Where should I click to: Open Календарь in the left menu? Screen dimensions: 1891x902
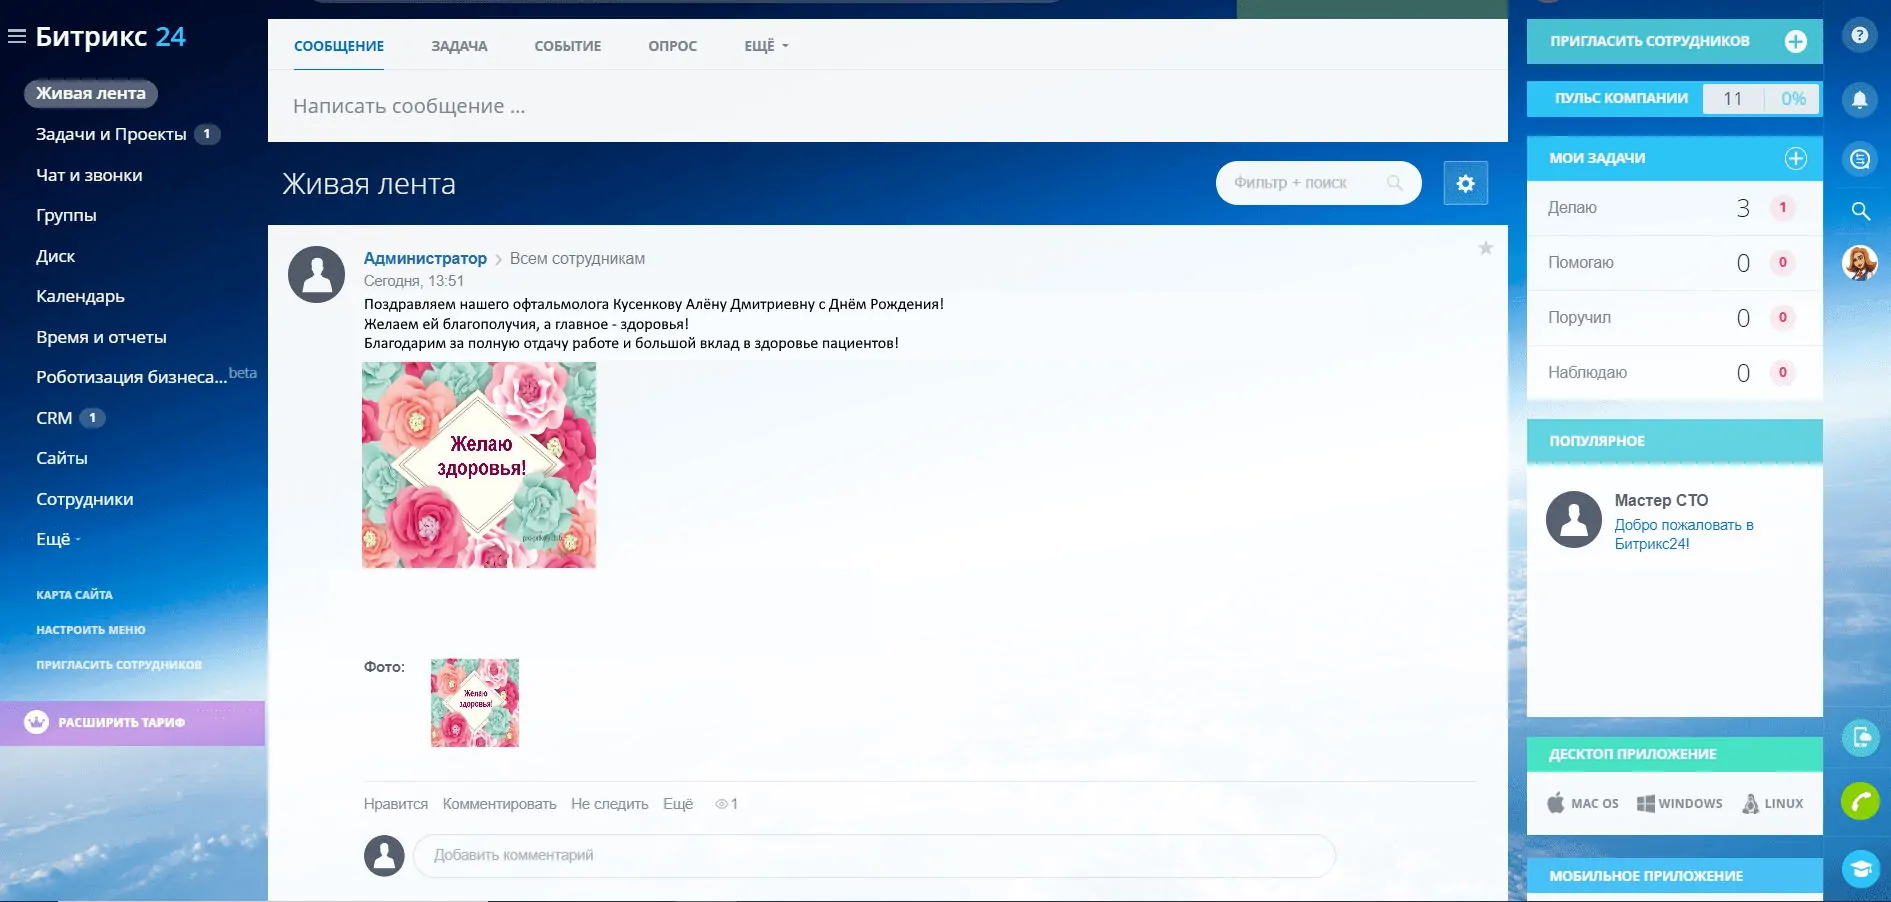(80, 296)
